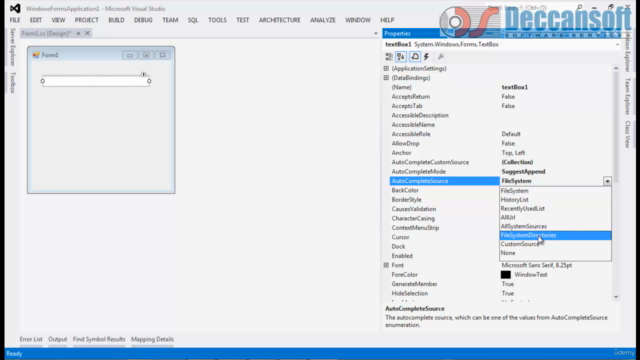Click the Visual Studio logo icon
Image resolution: width=640 pixels, height=360 pixels.
tap(15, 8)
